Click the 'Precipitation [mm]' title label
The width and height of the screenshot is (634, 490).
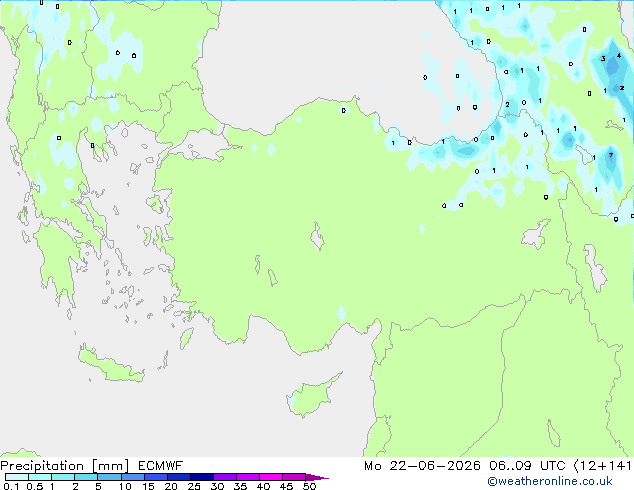65,466
